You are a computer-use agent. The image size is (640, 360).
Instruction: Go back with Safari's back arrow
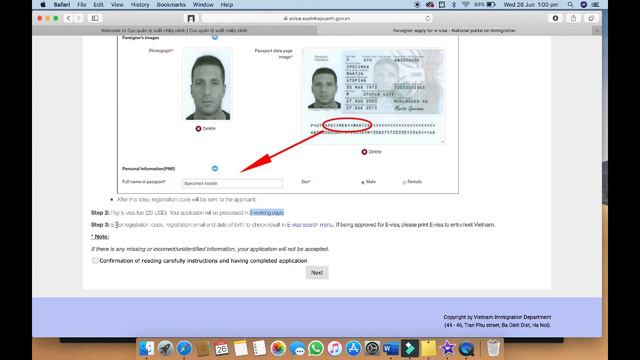click(69, 18)
